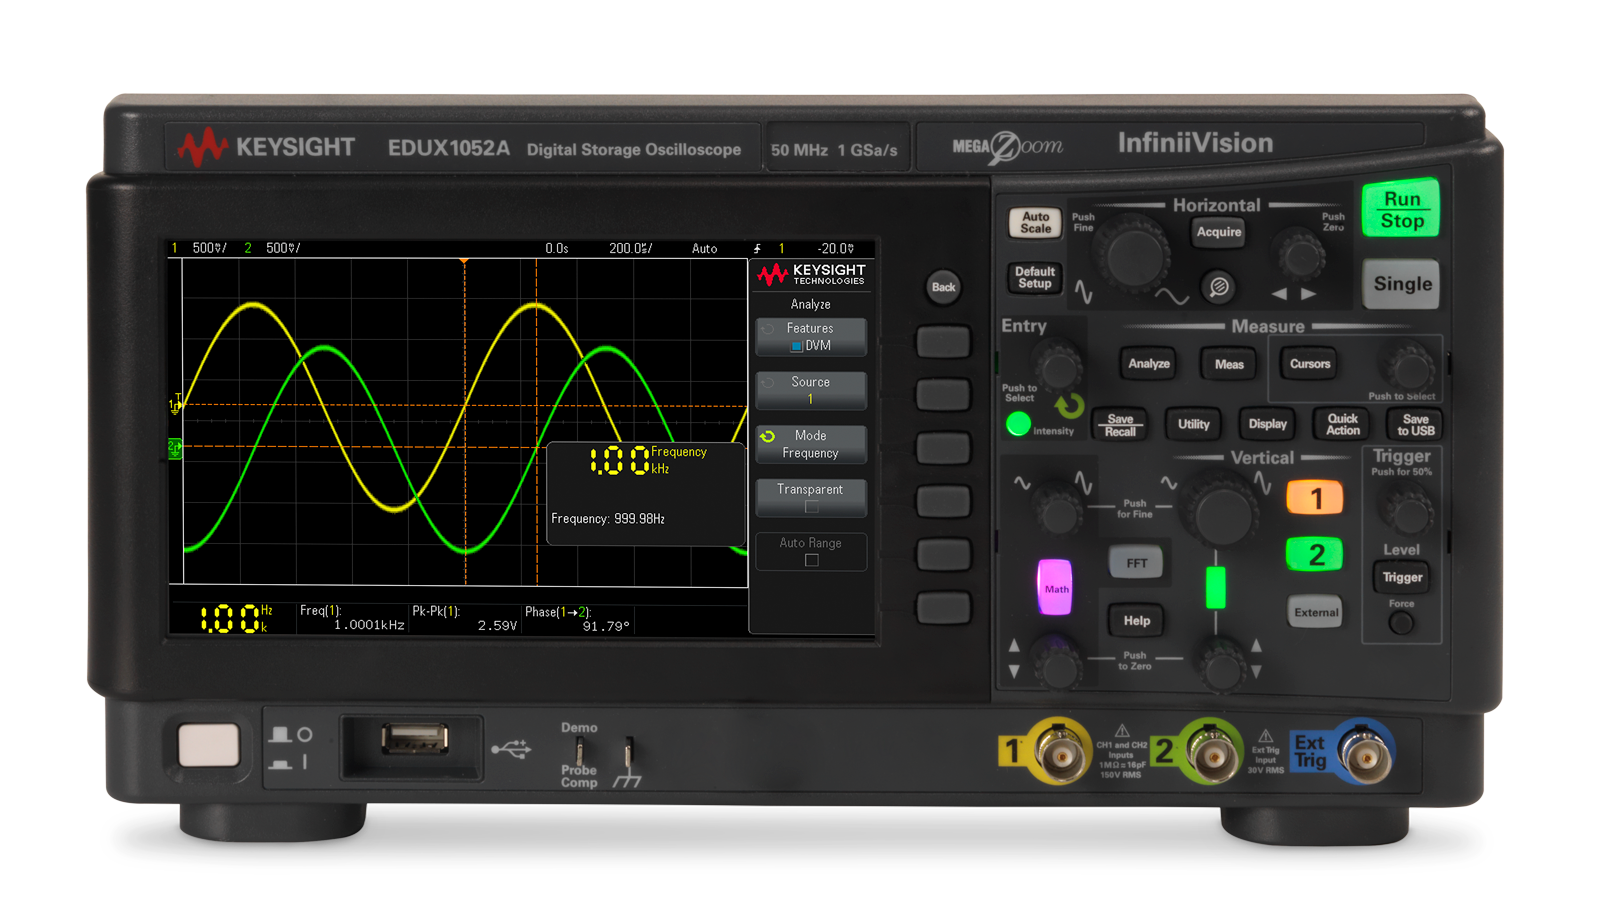Open the Features DVM softkey menu
The image size is (1600, 900).
tap(810, 337)
